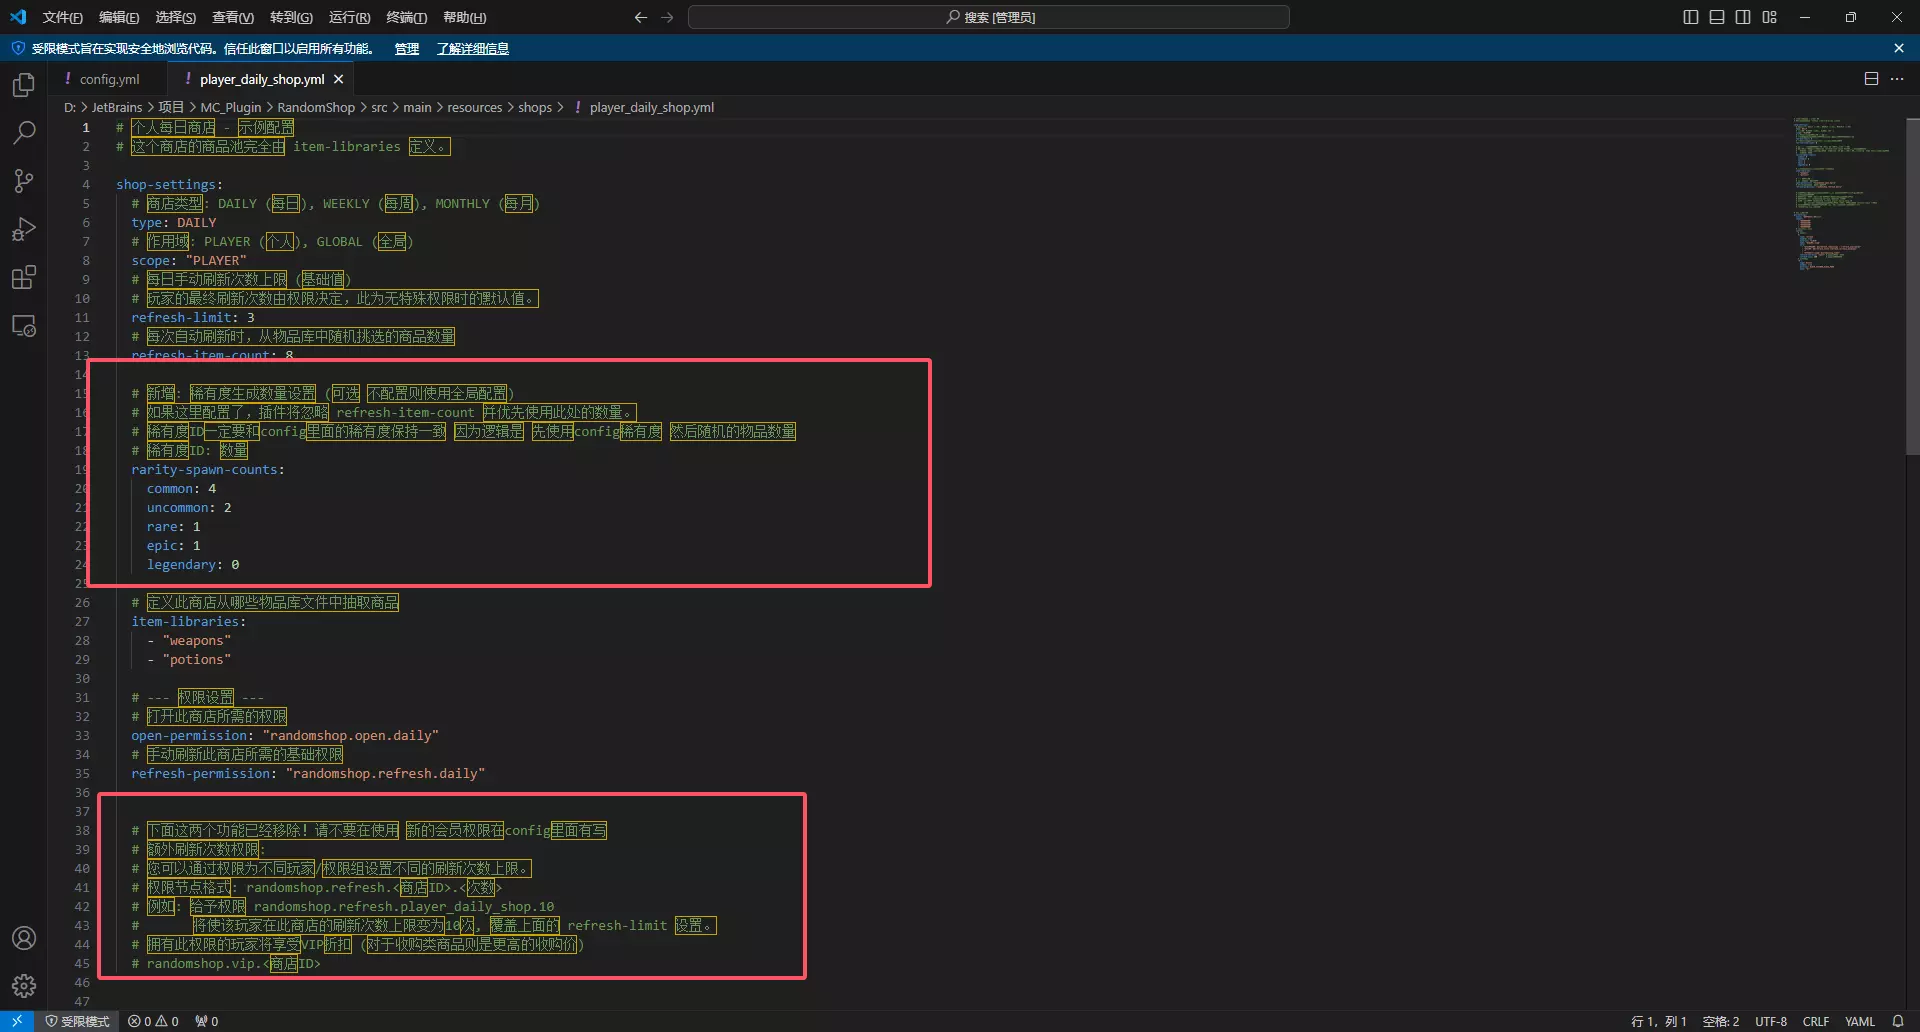Open the 文件(F) menu
The height and width of the screenshot is (1032, 1920).
point(63,17)
